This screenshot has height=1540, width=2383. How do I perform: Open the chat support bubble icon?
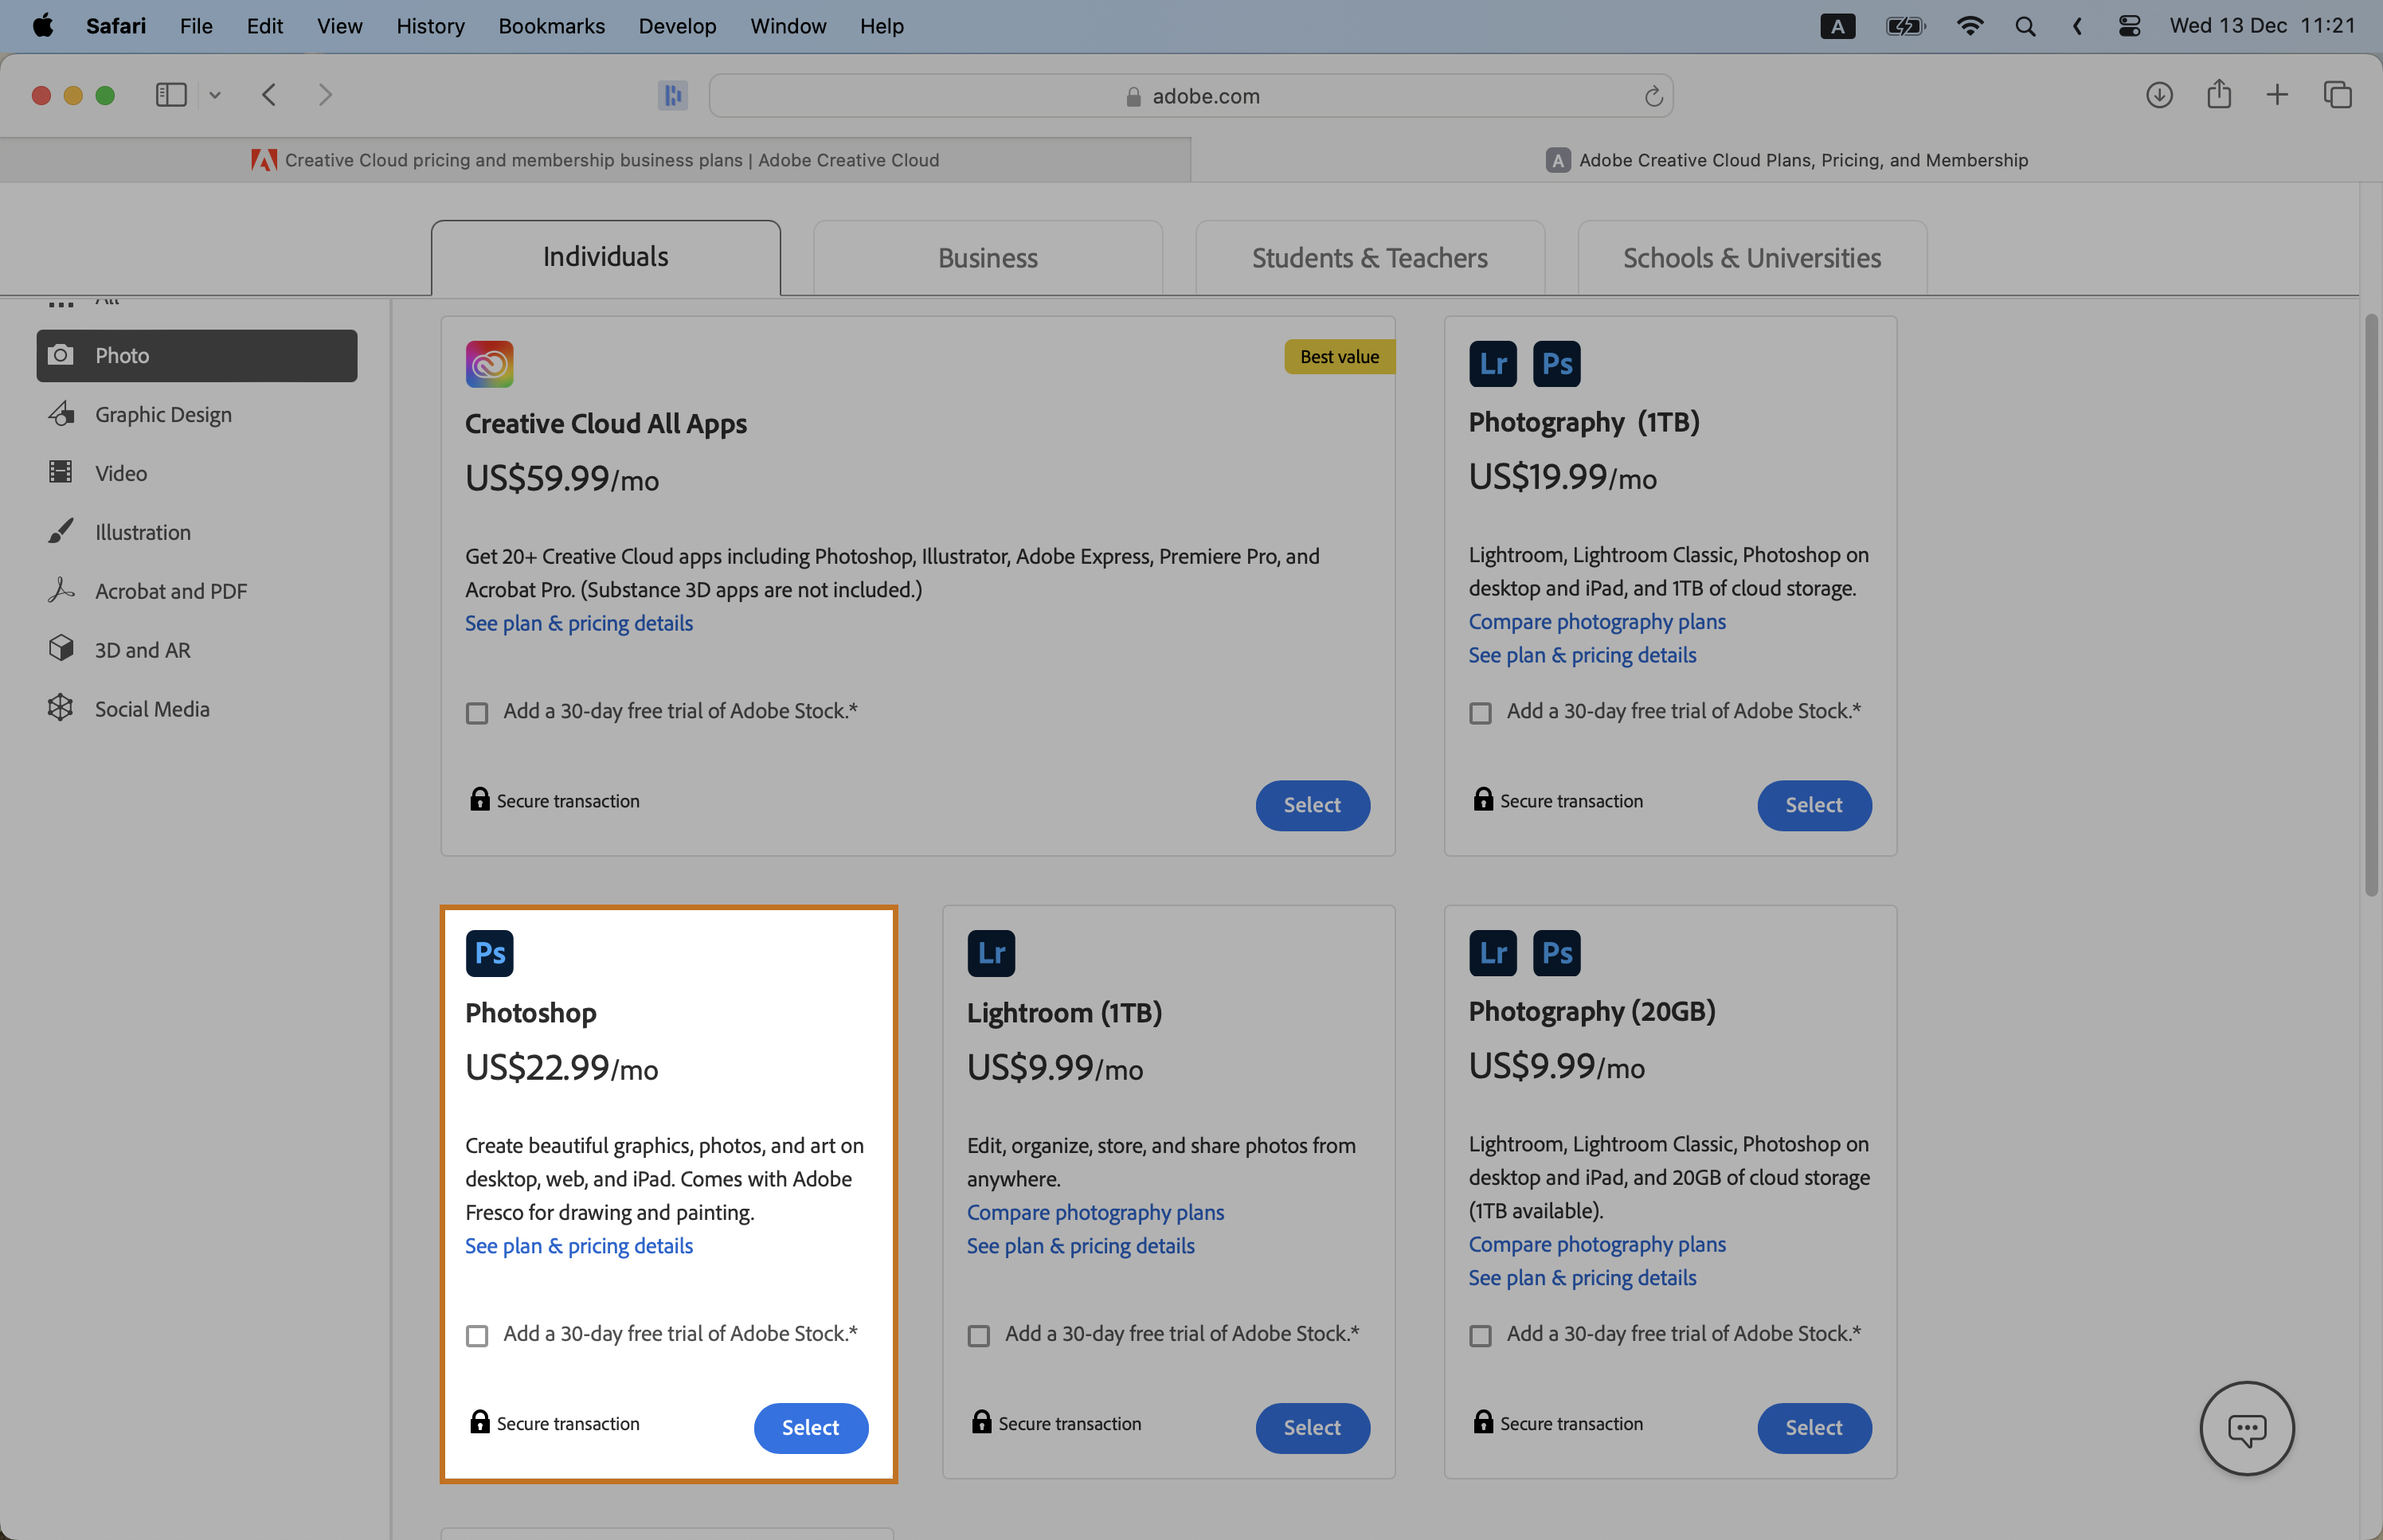2246,1428
